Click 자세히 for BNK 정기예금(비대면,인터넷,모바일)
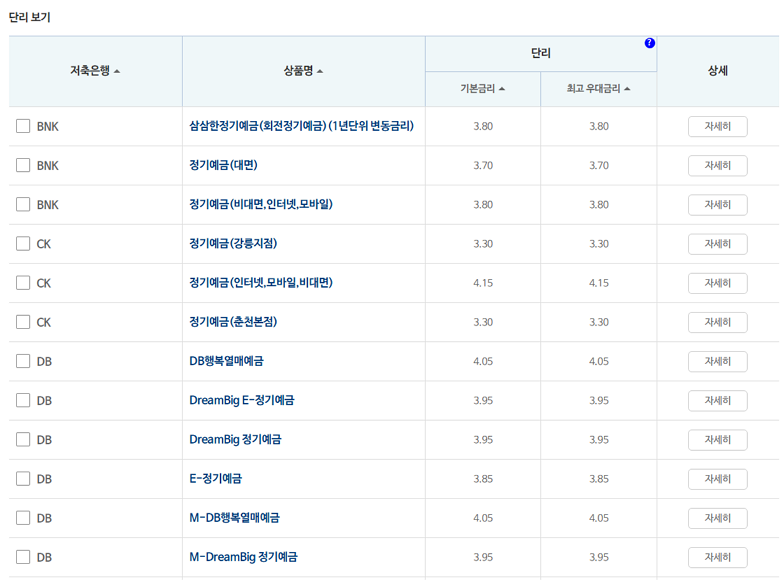Viewport: 784px width, 580px height. tap(718, 205)
